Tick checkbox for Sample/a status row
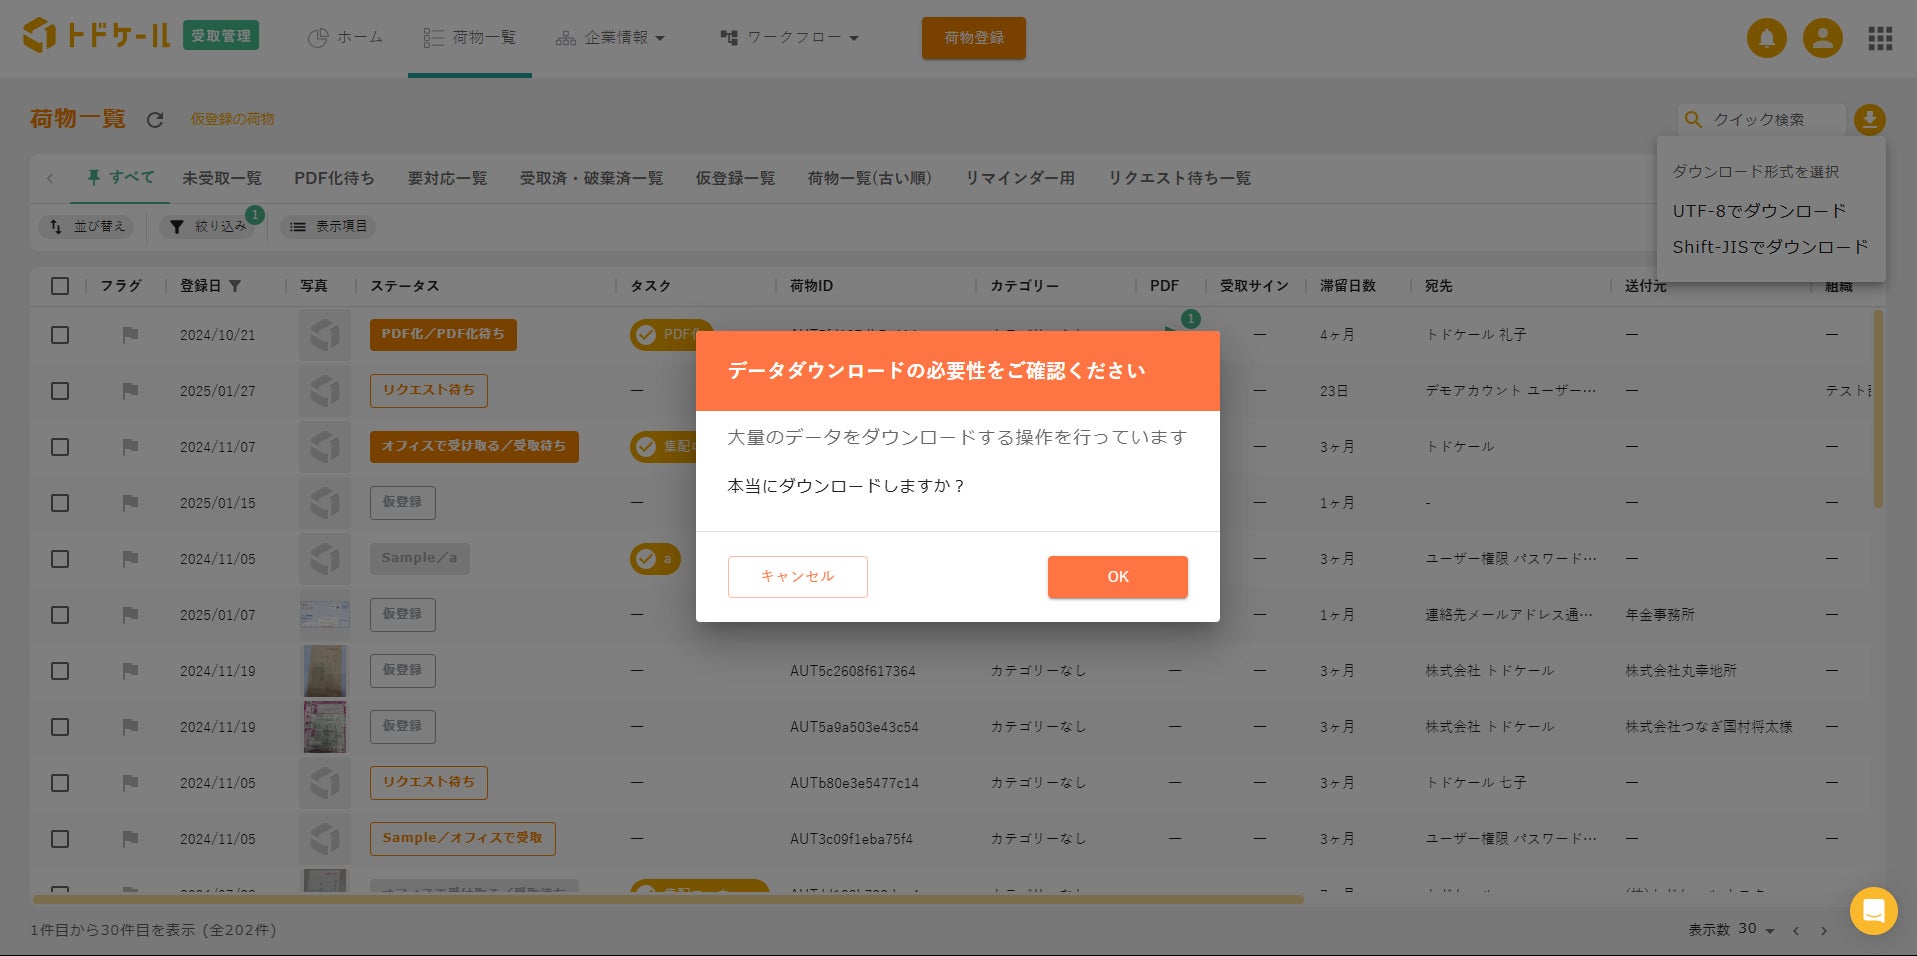This screenshot has width=1917, height=956. [60, 559]
